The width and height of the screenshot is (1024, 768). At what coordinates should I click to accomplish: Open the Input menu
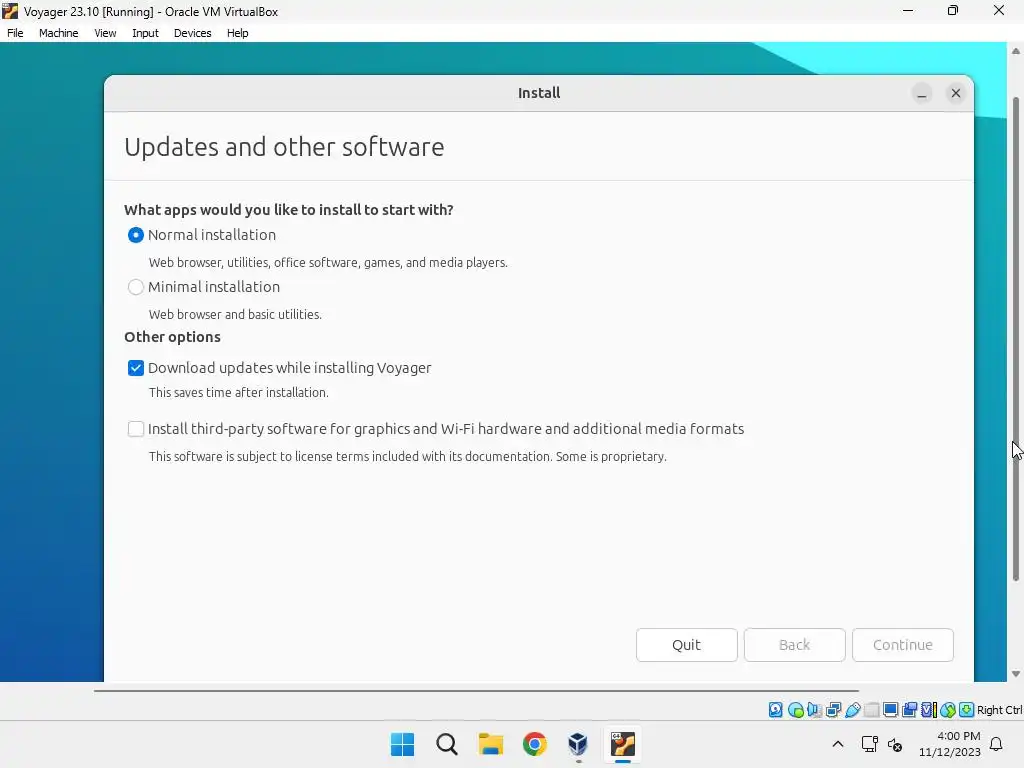point(145,33)
